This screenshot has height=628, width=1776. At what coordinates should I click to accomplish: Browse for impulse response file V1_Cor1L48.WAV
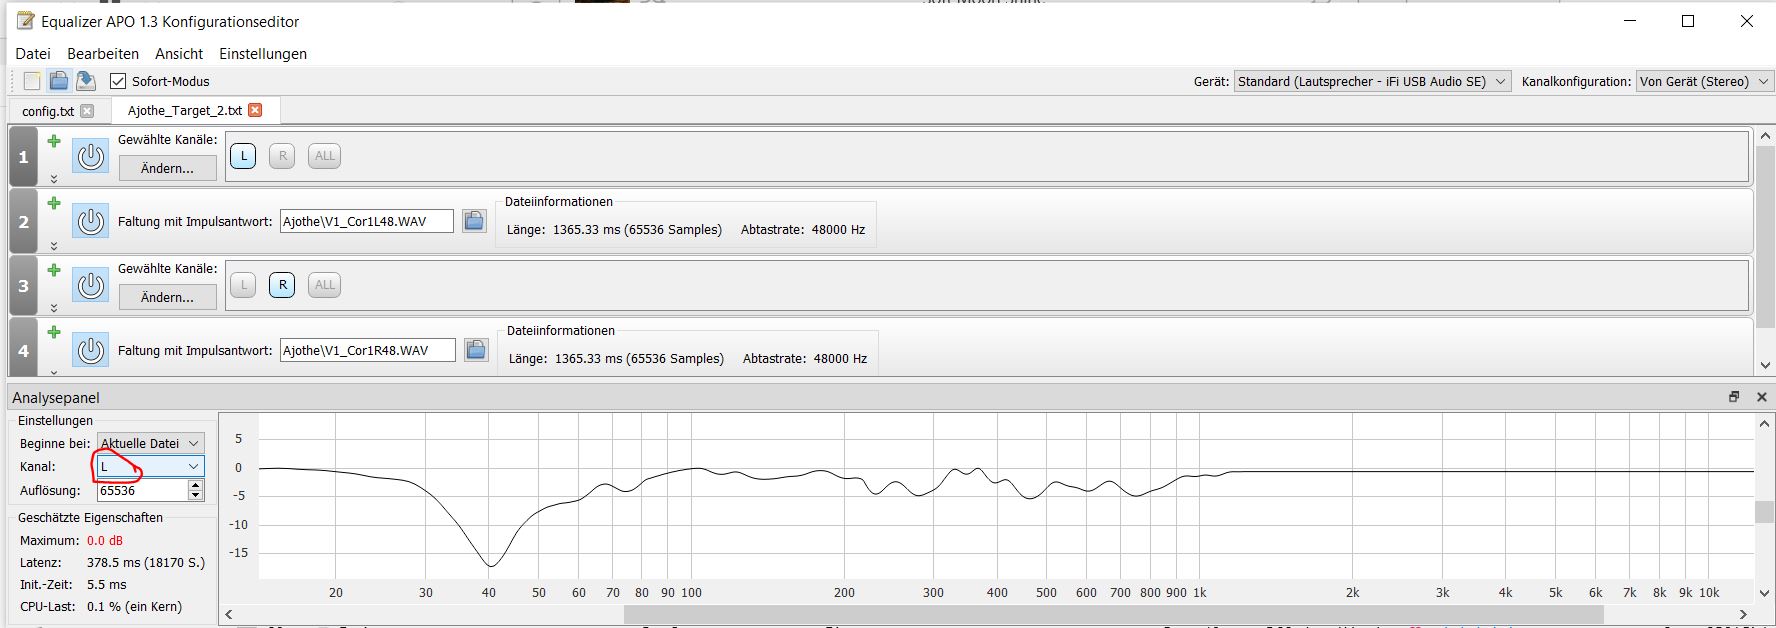tap(474, 221)
